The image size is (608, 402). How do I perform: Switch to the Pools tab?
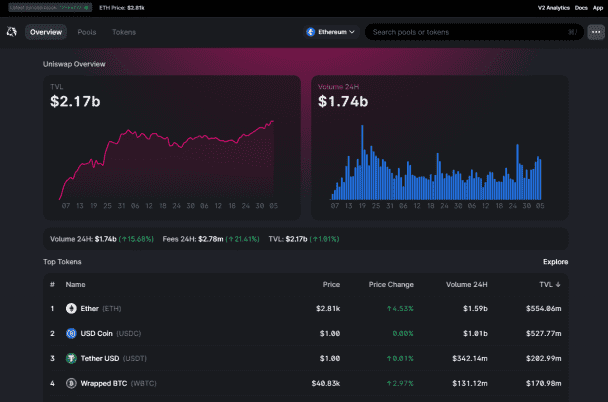pyautogui.click(x=87, y=32)
